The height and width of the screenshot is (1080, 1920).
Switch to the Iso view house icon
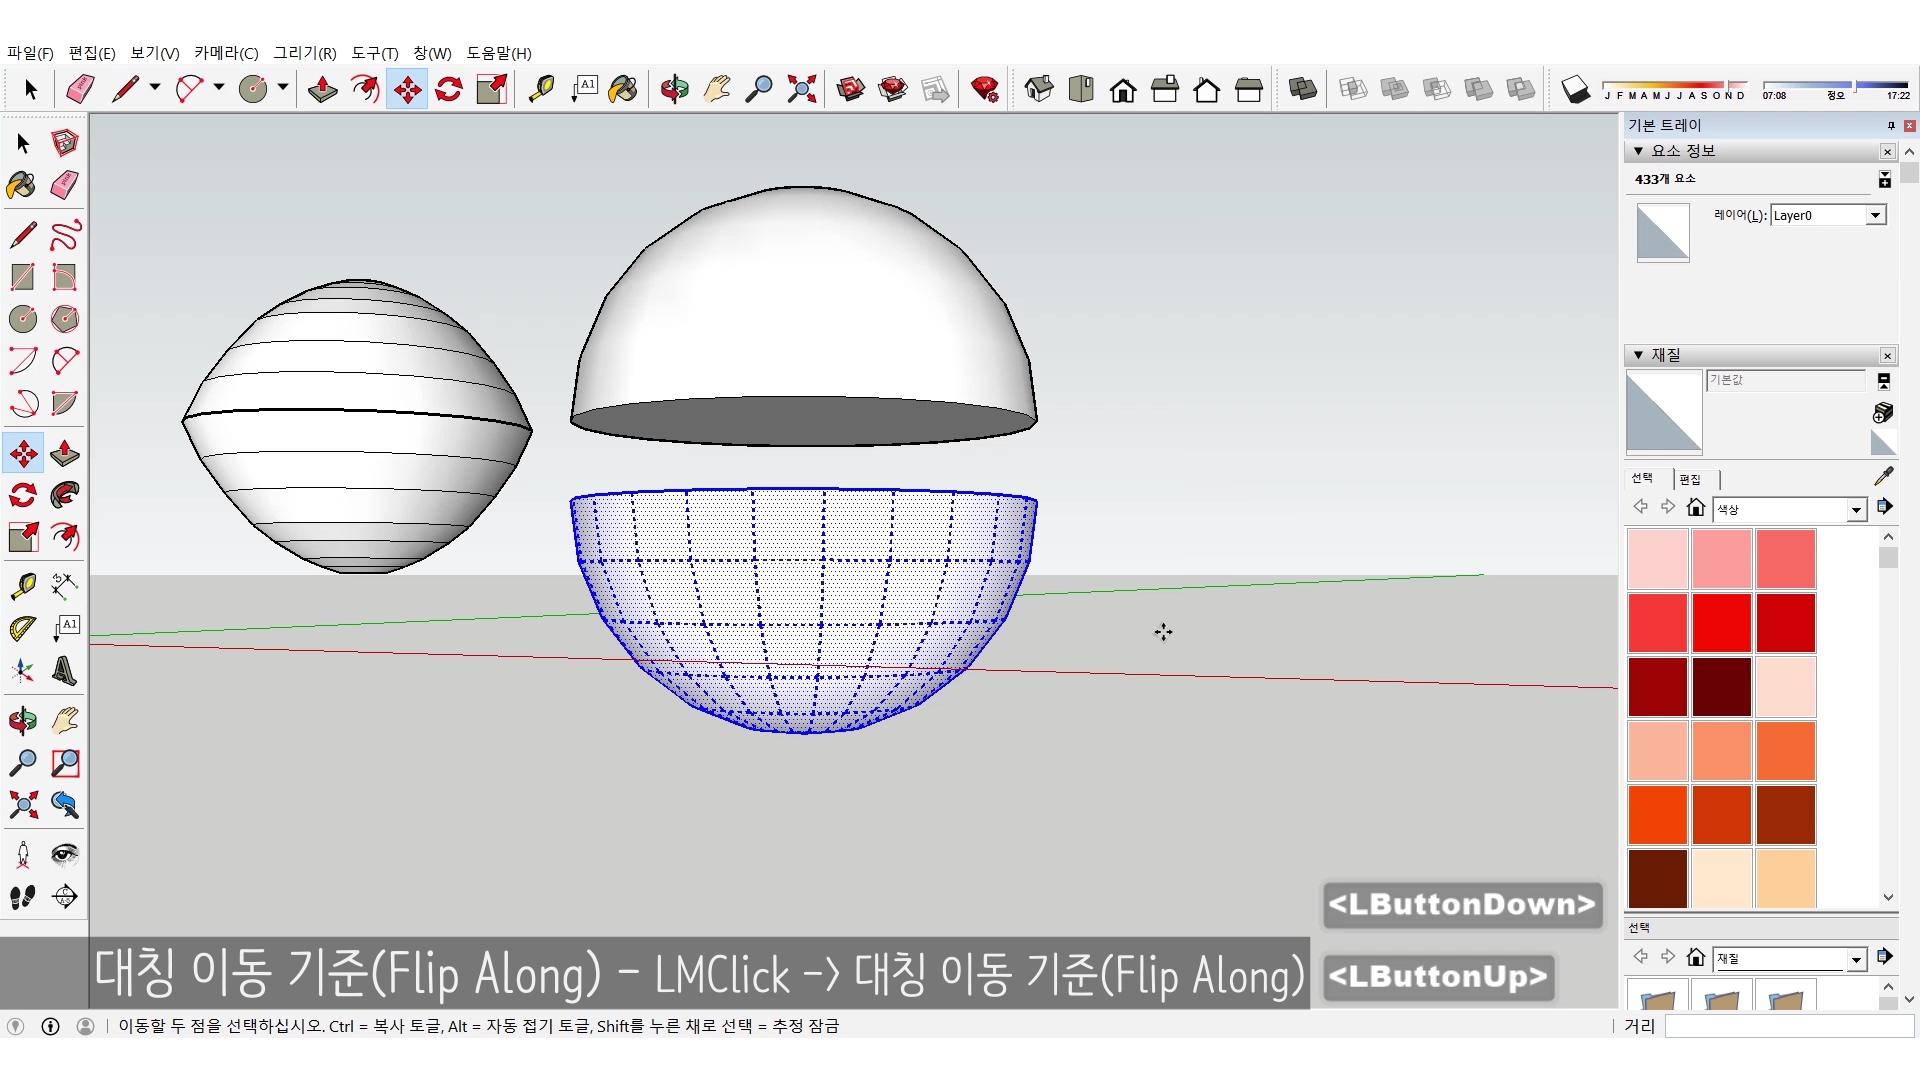tap(1039, 89)
